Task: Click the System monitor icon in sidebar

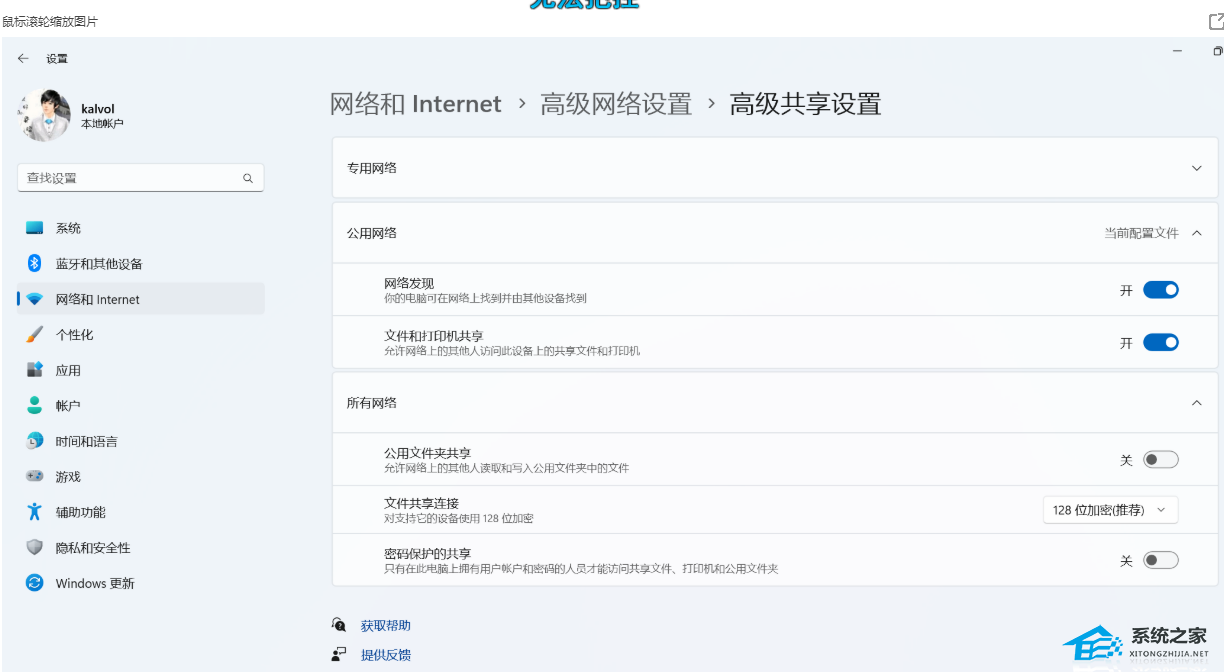Action: 35,228
